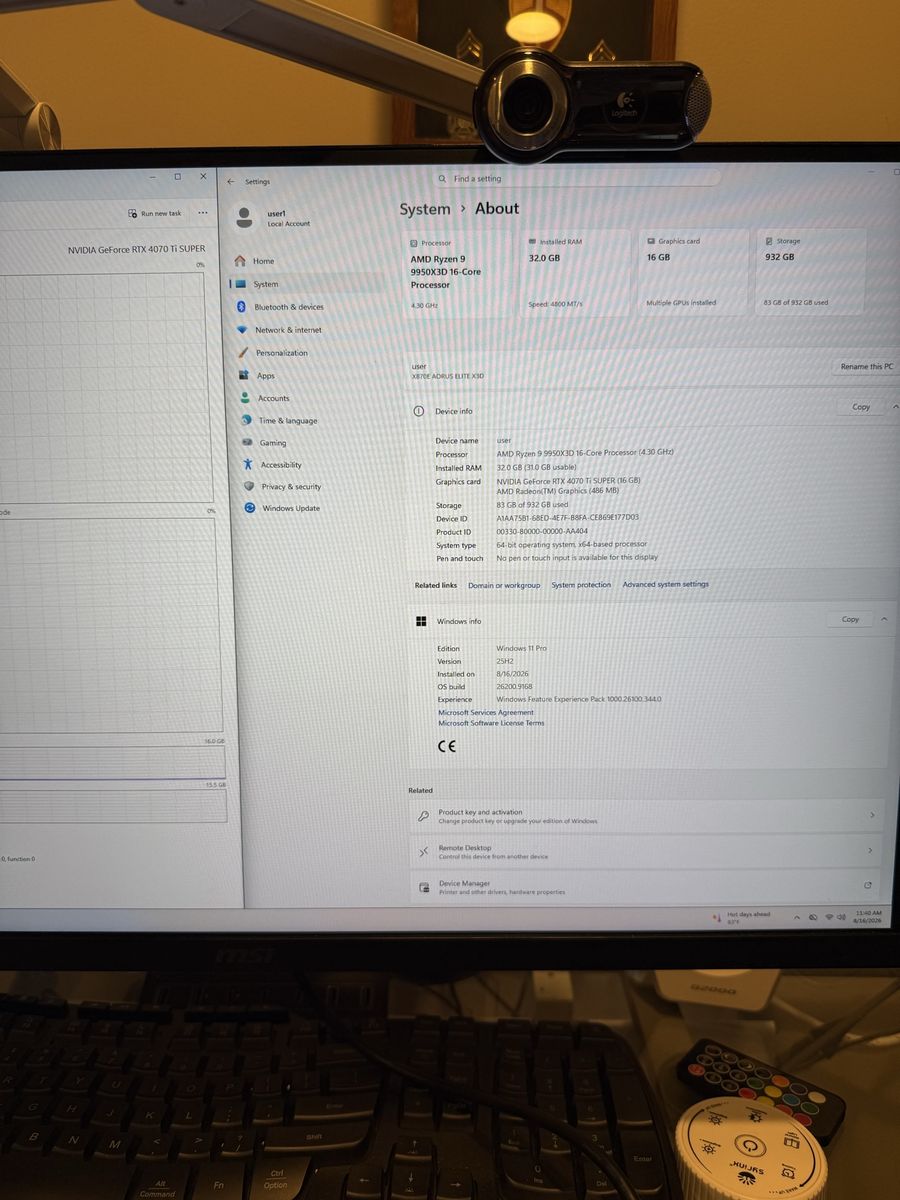Screen dimensions: 900x1200
Task: Open the Microsoft Services Agreement link
Action: tap(486, 712)
